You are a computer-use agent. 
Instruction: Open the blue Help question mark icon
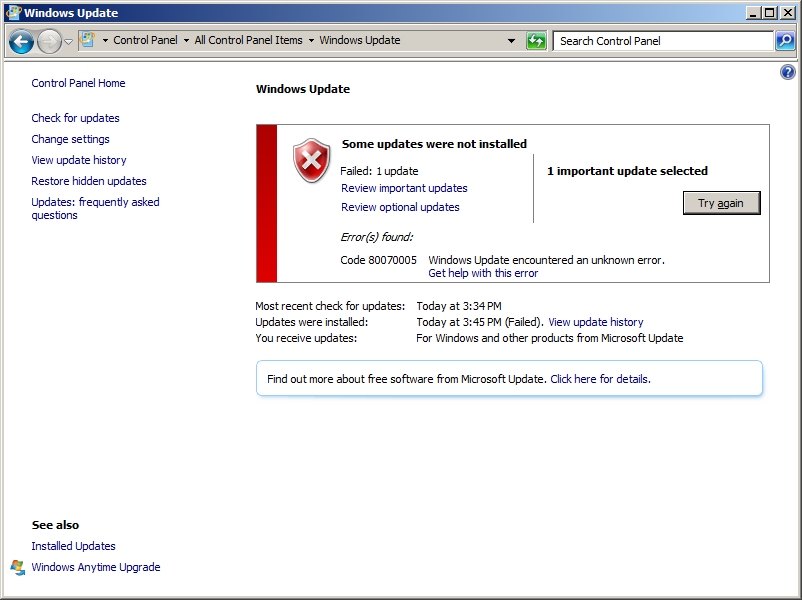pyautogui.click(x=788, y=72)
